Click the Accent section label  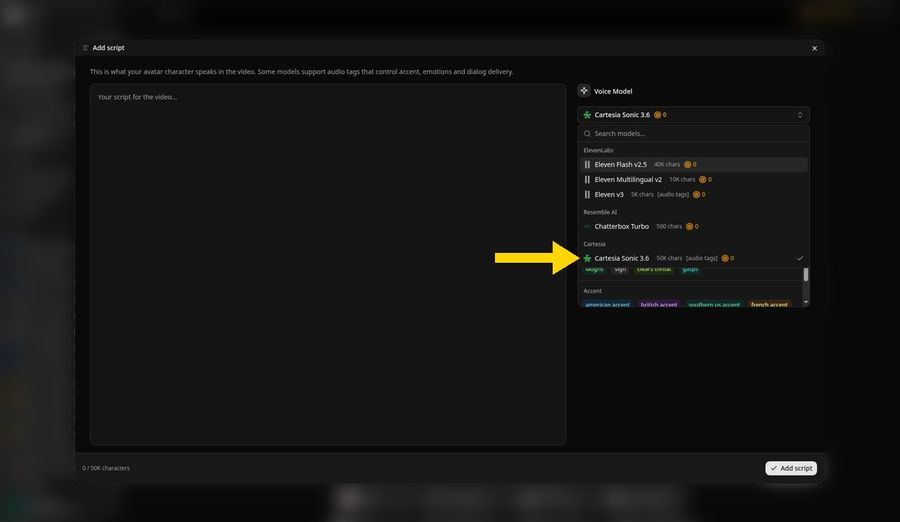click(x=592, y=291)
